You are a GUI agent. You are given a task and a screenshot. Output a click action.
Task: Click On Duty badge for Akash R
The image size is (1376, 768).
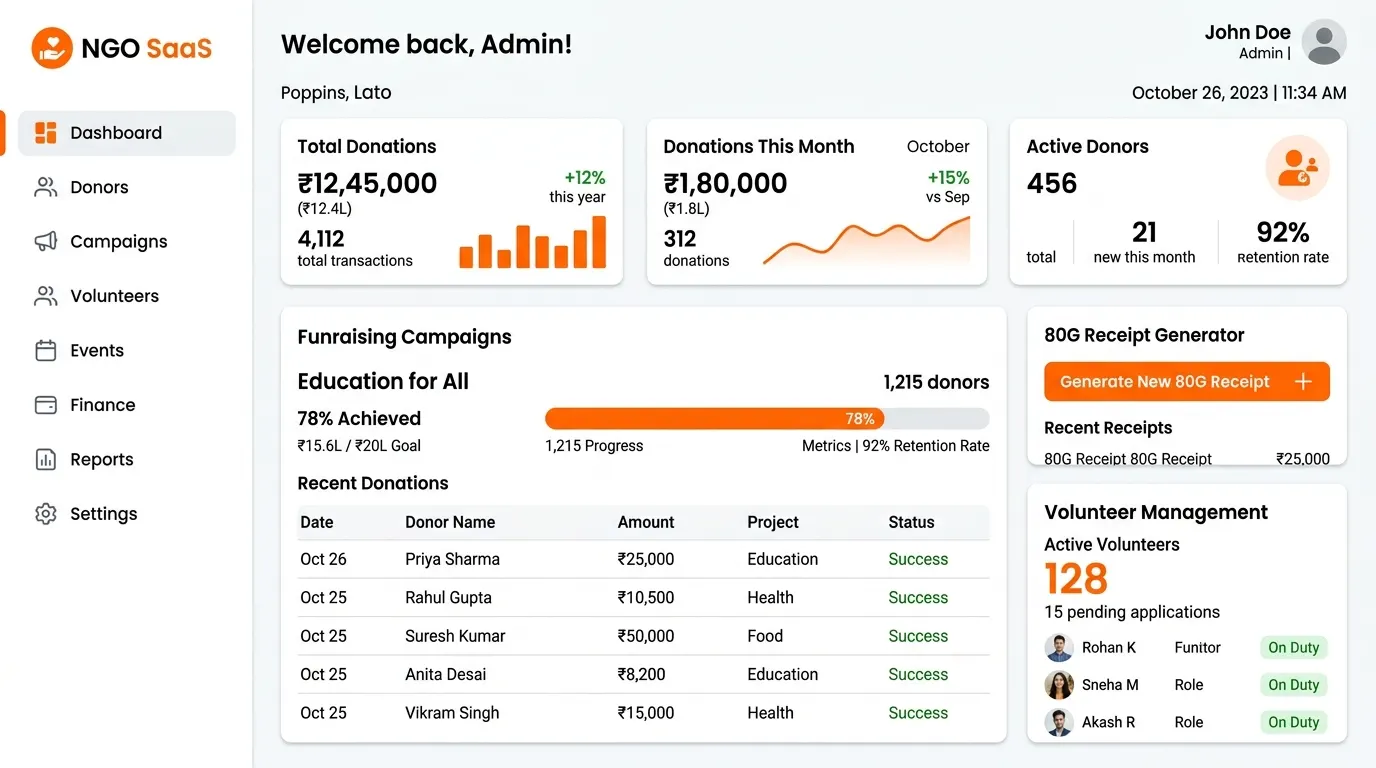pos(1294,722)
